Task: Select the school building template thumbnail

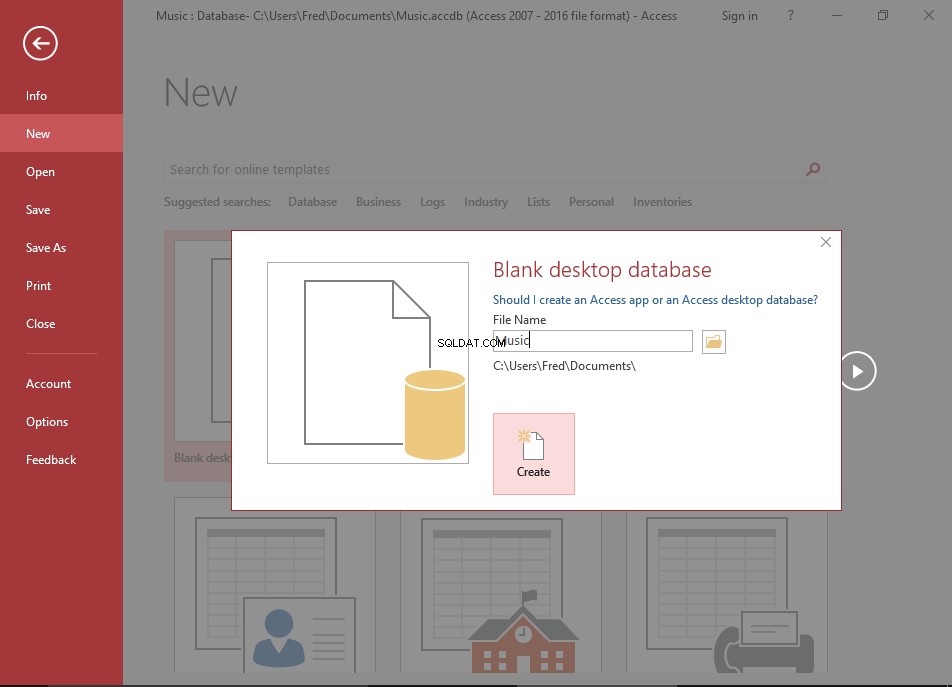Action: 500,592
